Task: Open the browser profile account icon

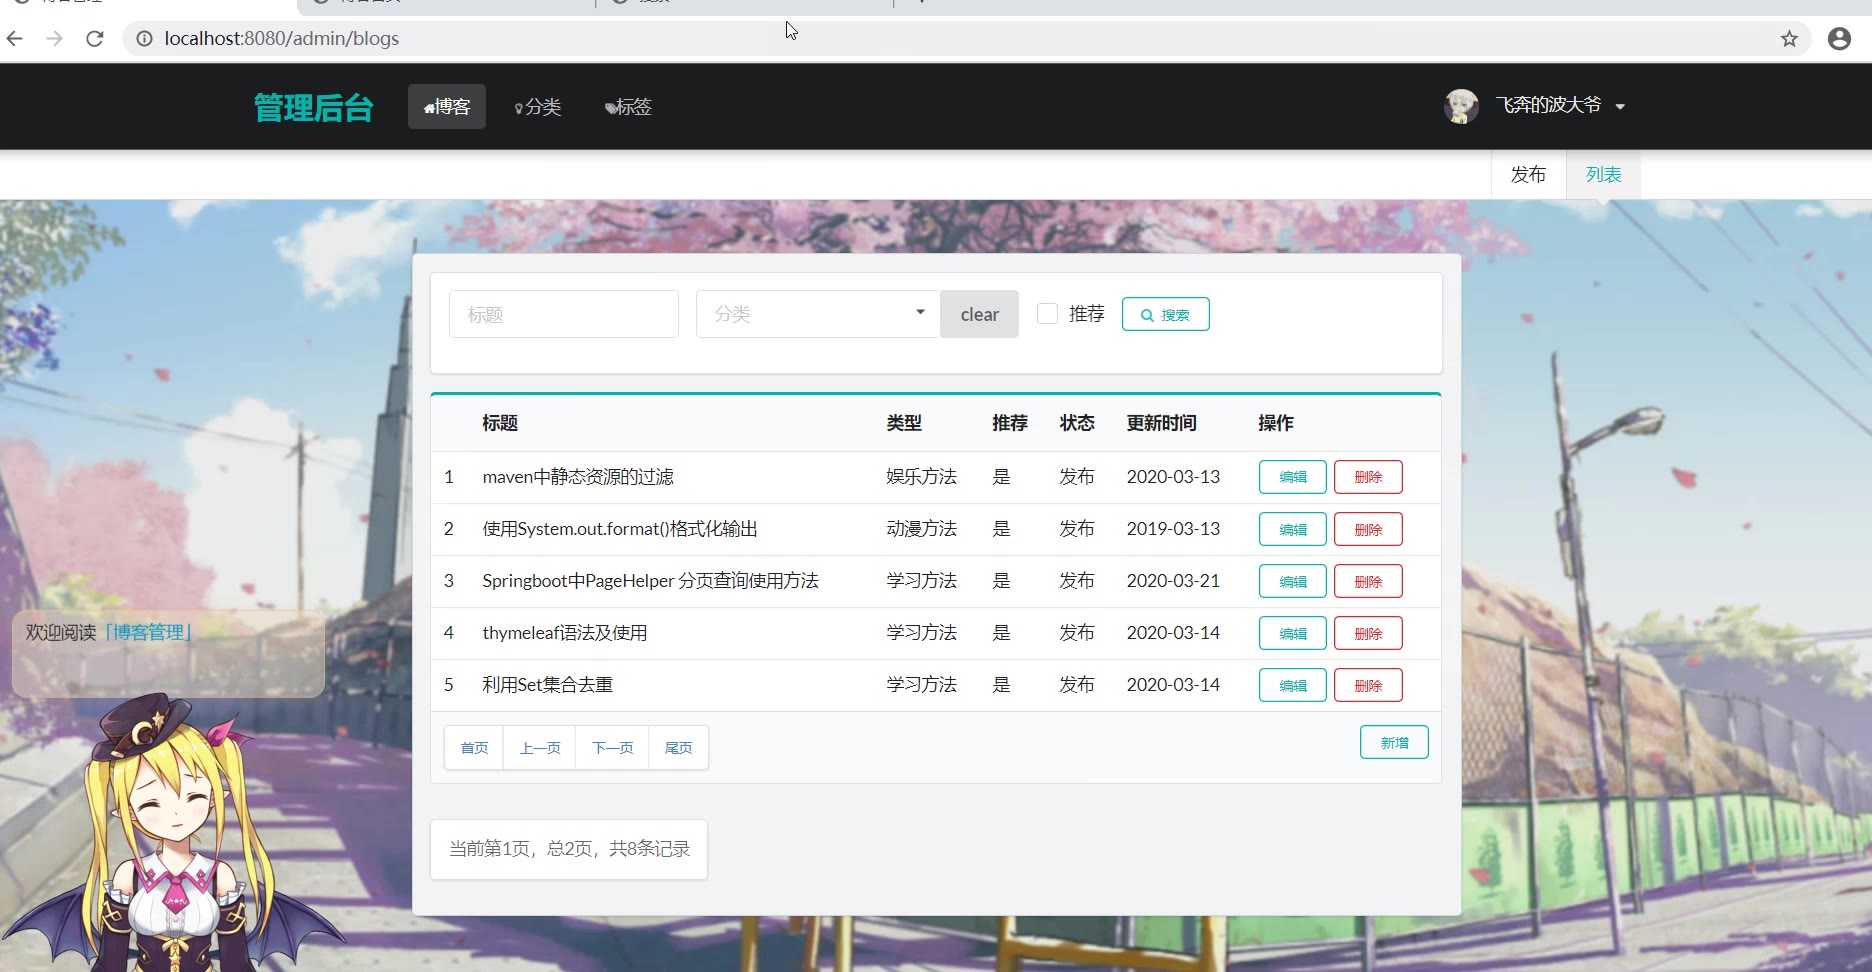Action: click(x=1839, y=39)
